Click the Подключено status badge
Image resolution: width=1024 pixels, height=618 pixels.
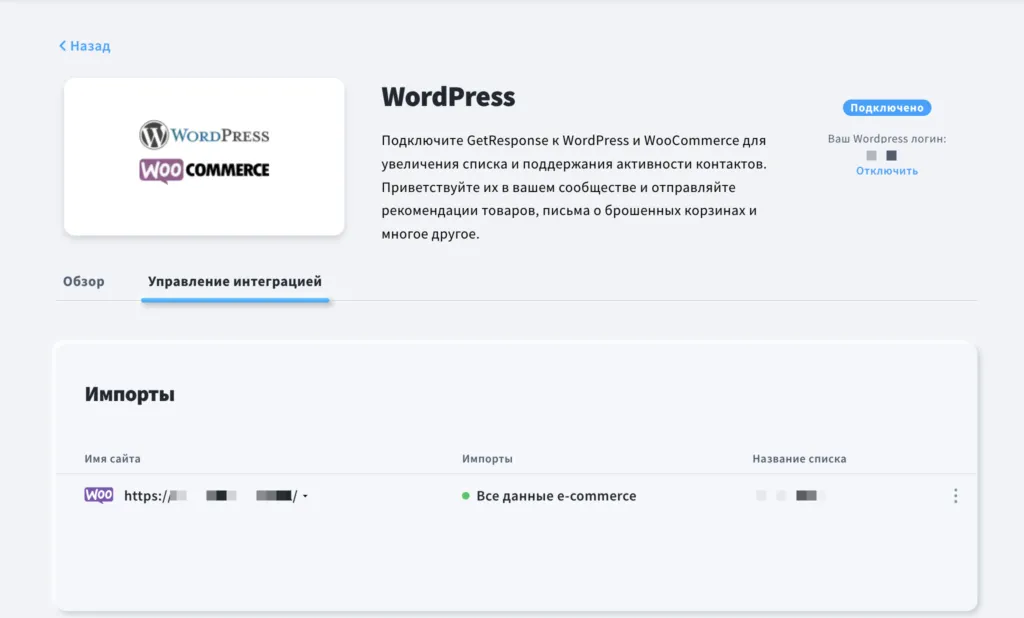pos(887,108)
